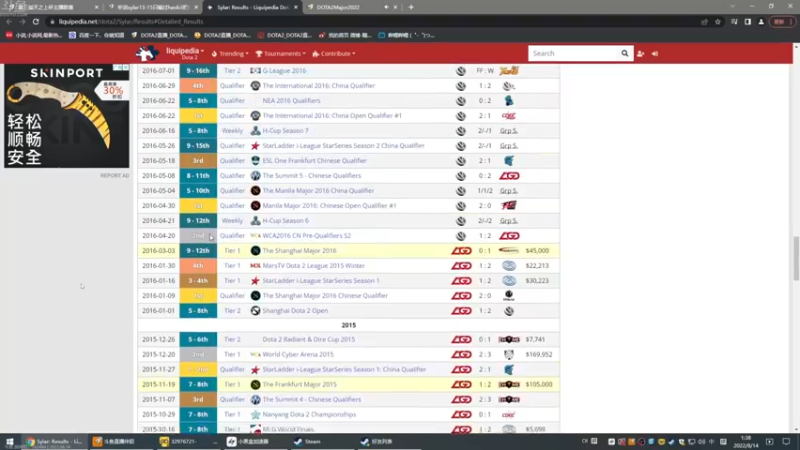Open The Shanghai Major 2016 link
This screenshot has height=450, width=800.
[x=299, y=251]
